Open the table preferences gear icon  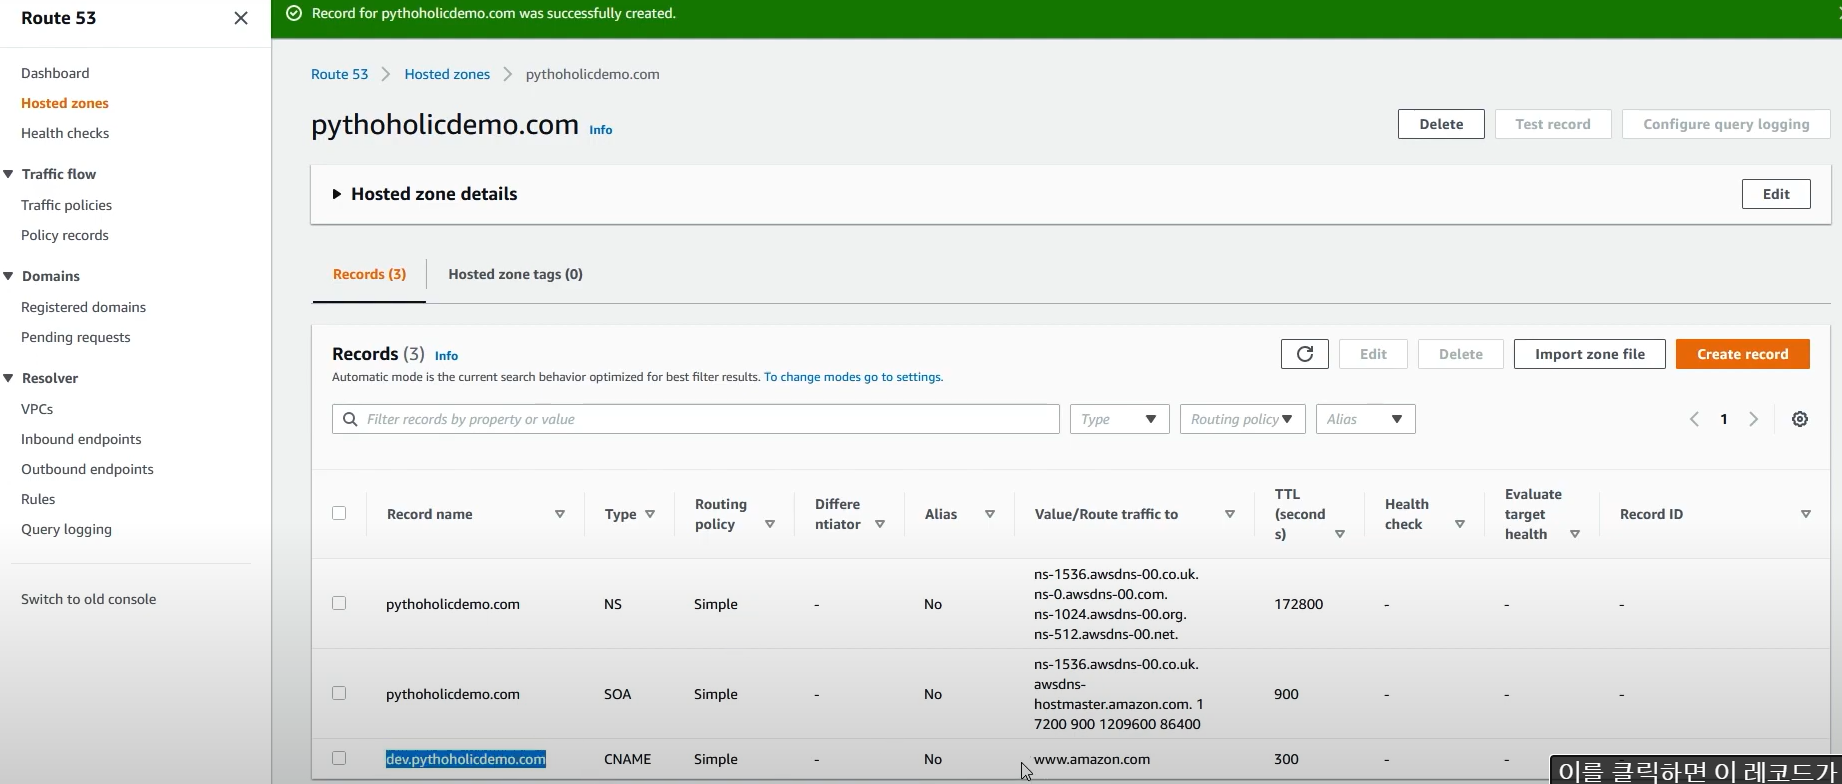(1800, 419)
